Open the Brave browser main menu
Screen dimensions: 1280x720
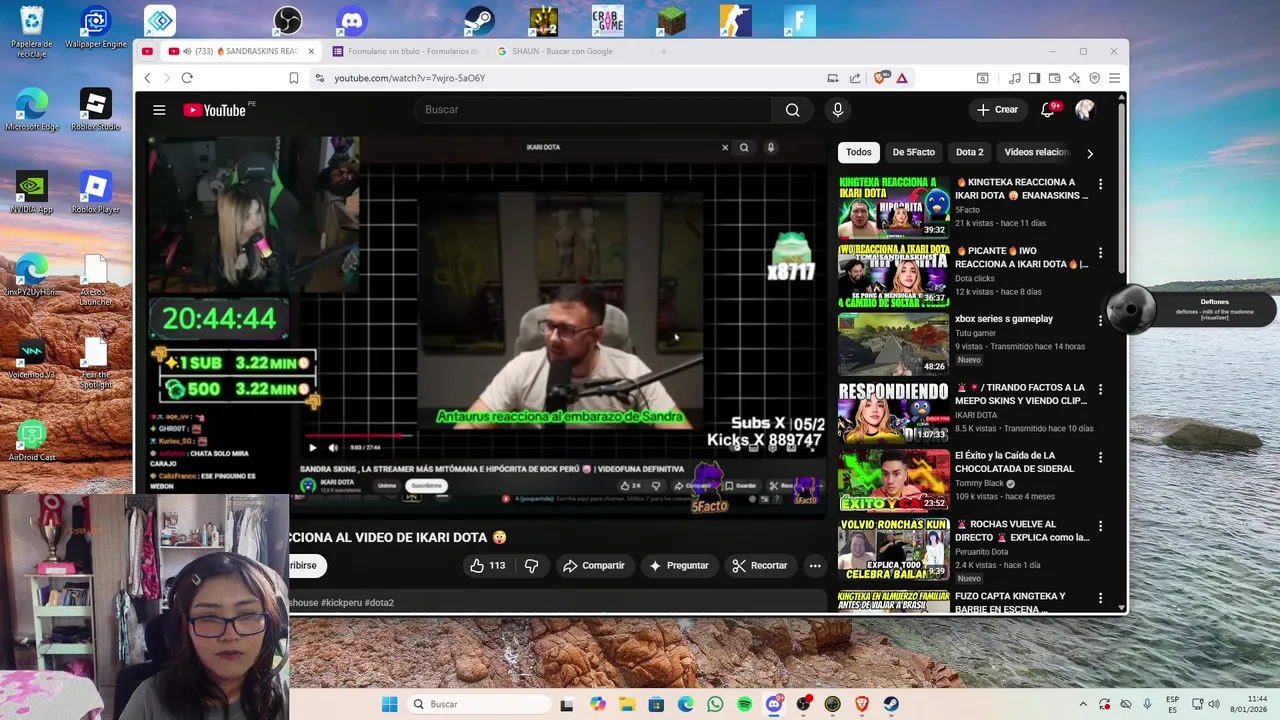pyautogui.click(x=1114, y=78)
